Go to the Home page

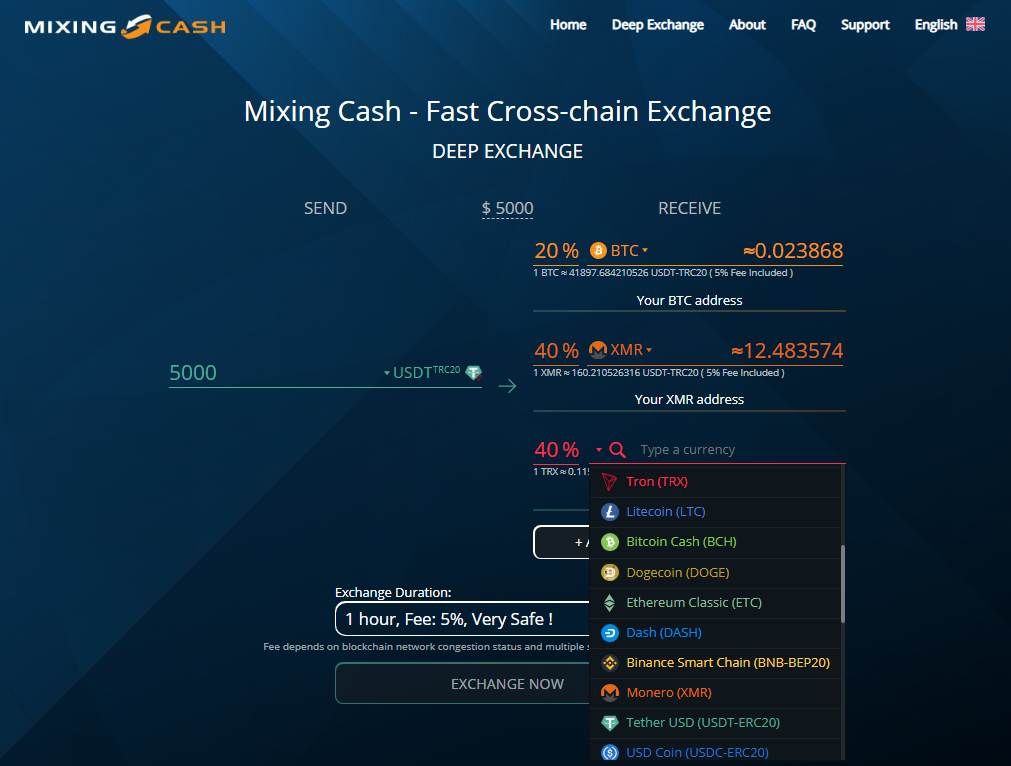(568, 25)
